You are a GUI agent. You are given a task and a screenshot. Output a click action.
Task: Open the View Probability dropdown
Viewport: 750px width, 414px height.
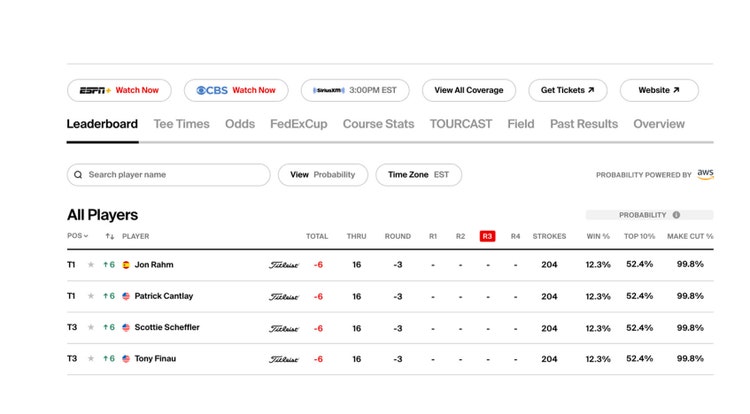(x=322, y=175)
